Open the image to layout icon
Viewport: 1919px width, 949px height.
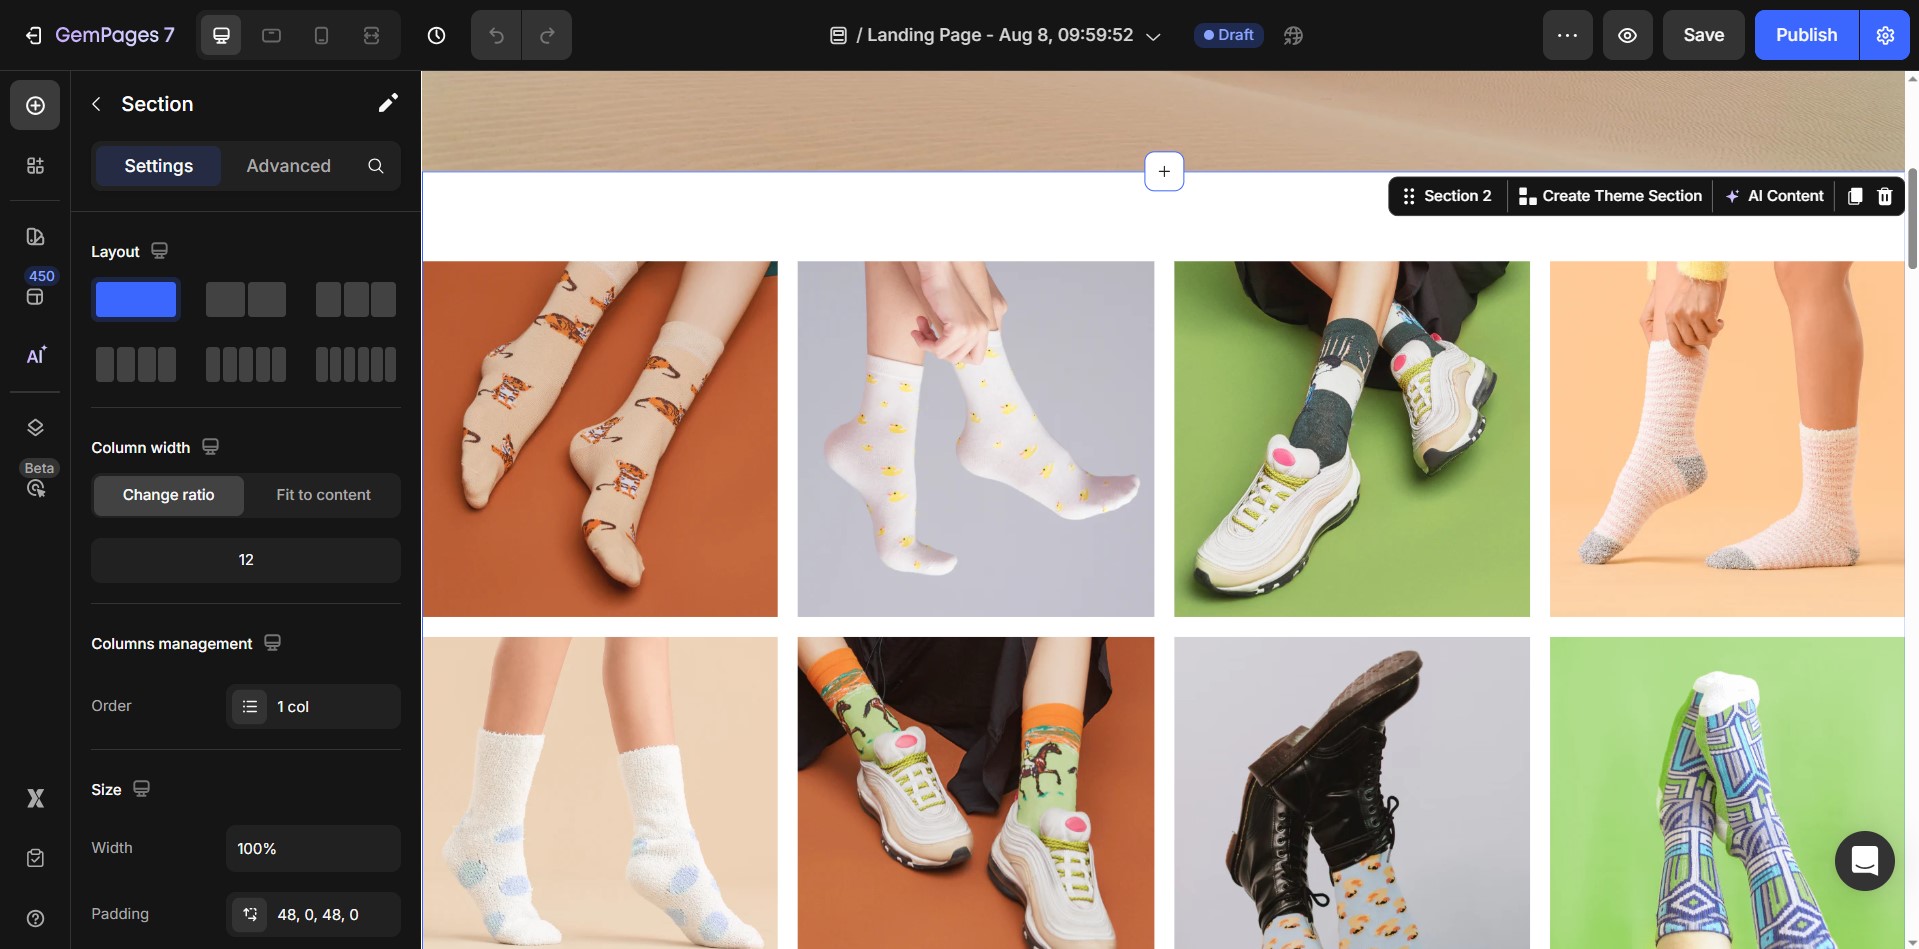point(35,237)
